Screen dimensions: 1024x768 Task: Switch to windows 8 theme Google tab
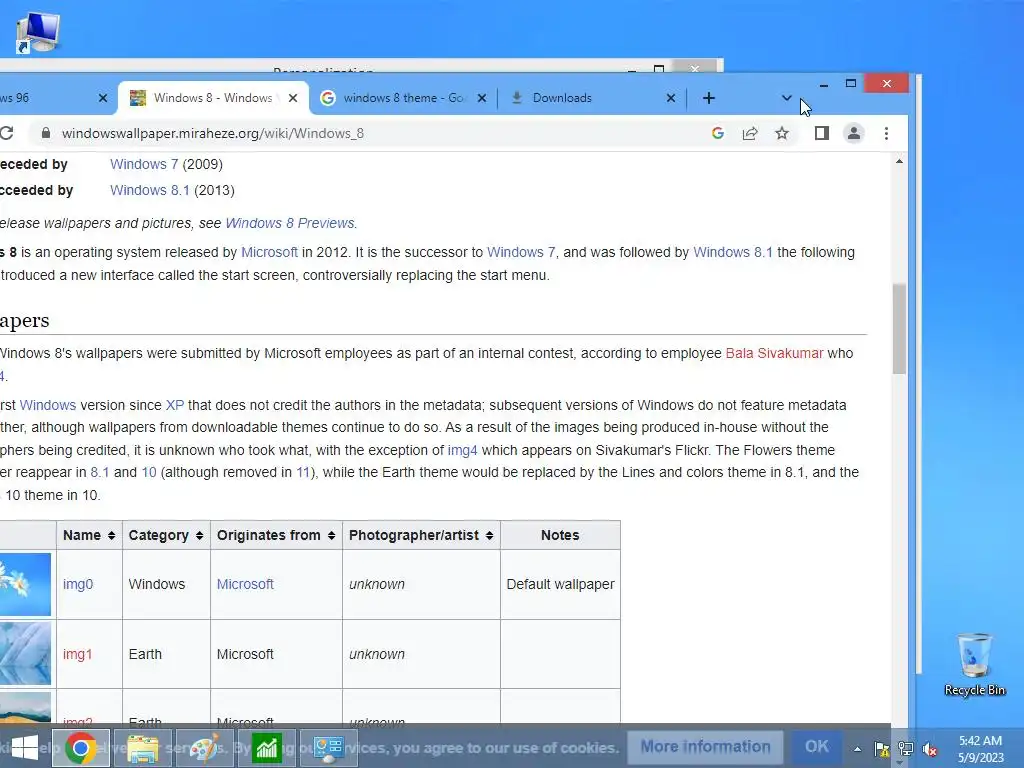pyautogui.click(x=404, y=98)
